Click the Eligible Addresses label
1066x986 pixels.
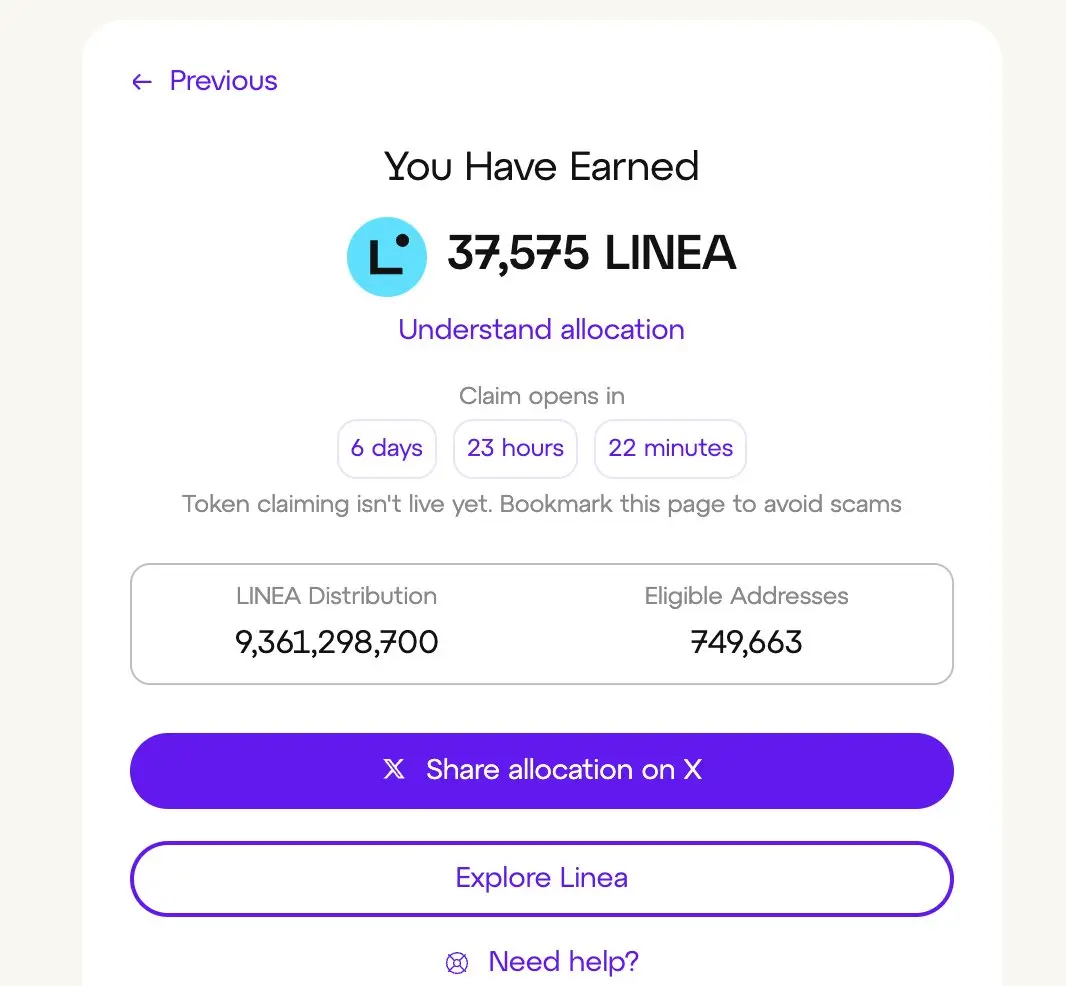[x=746, y=596]
